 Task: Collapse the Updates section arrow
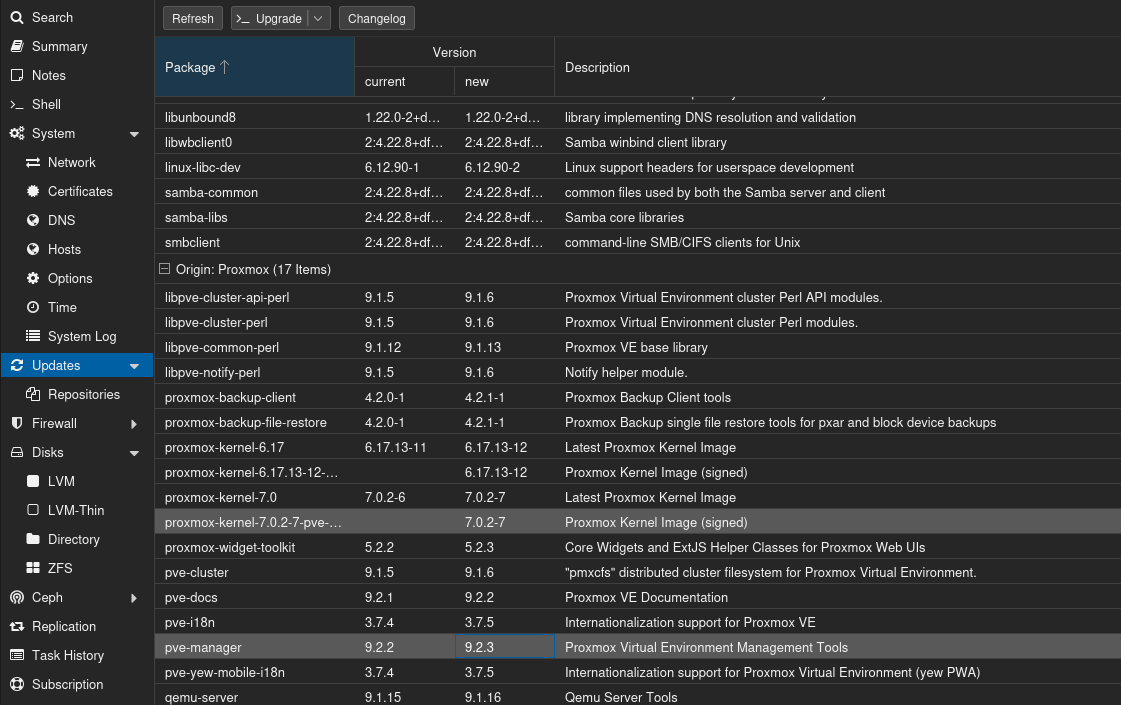coord(134,366)
